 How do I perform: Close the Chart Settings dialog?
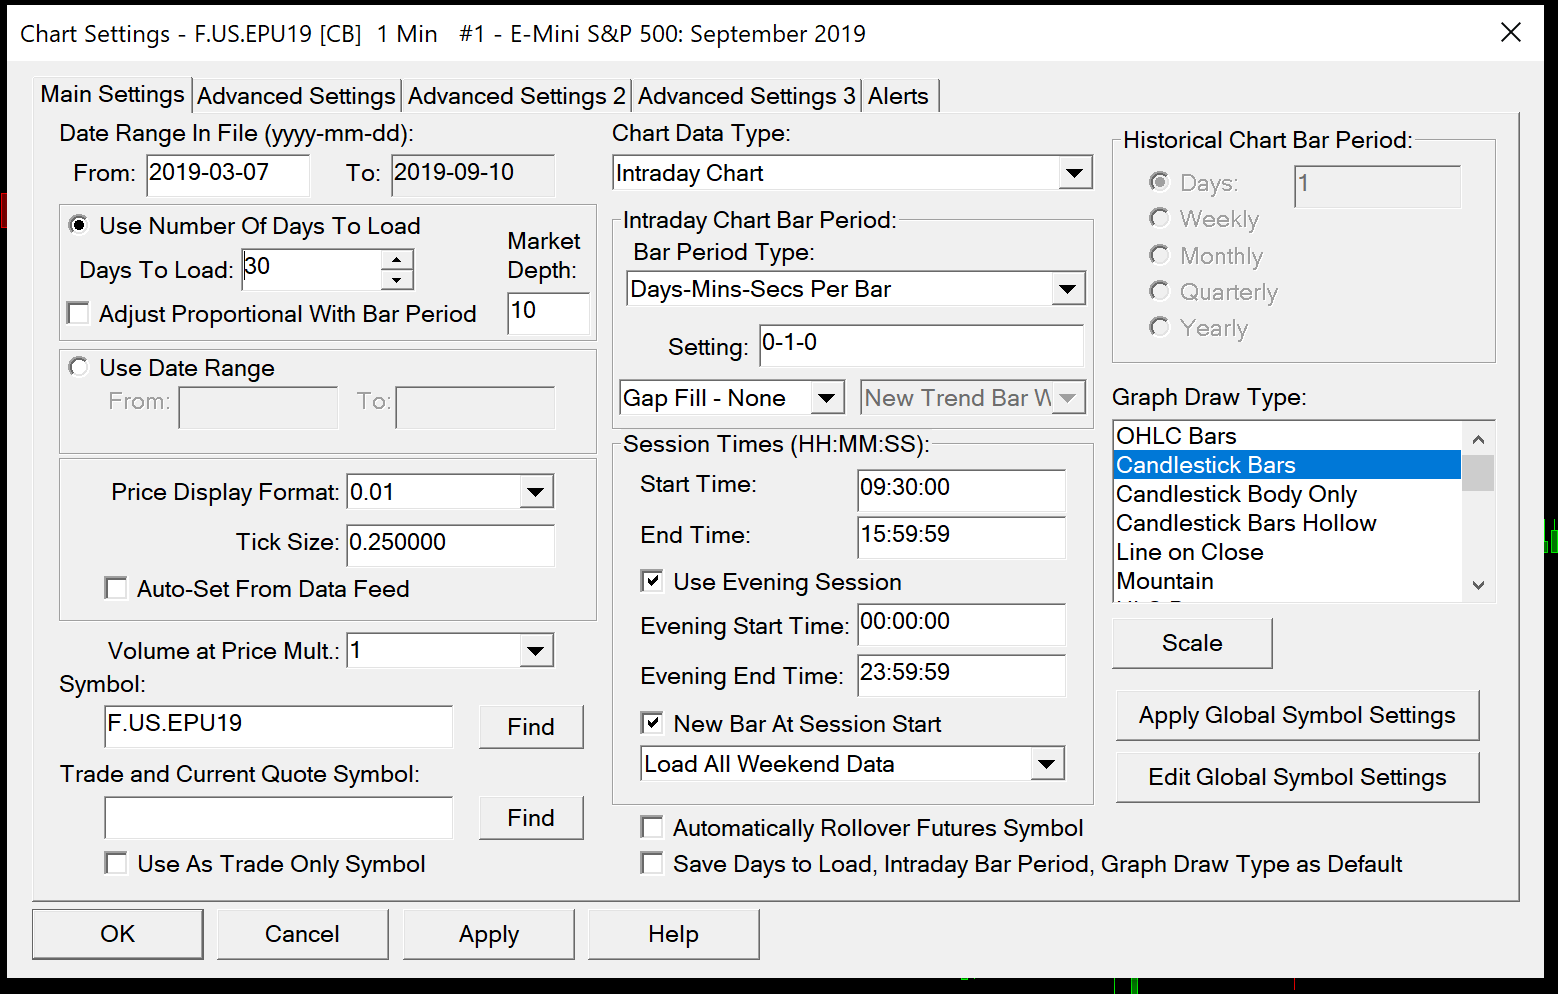(1510, 33)
